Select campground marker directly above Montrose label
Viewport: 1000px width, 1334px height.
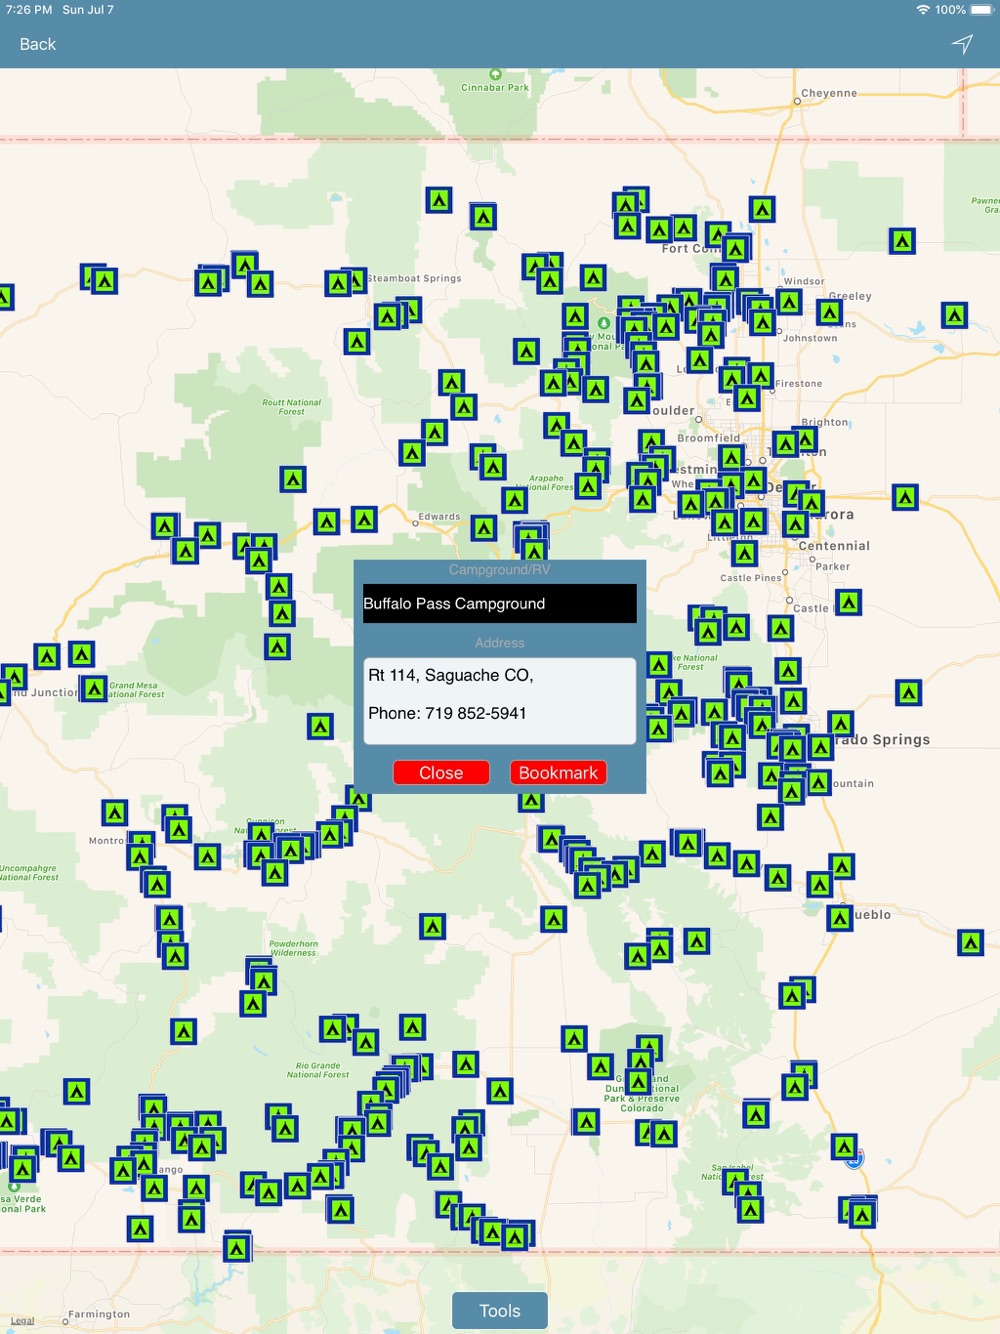115,813
